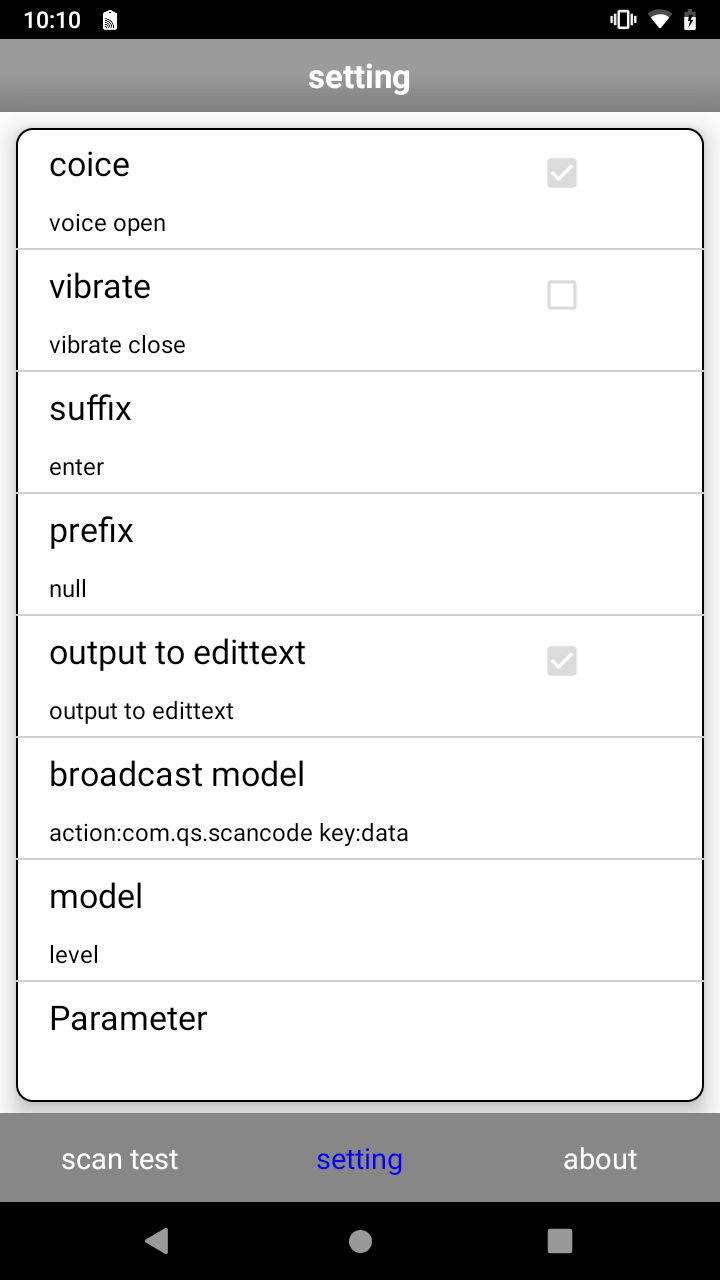
Task: Tap the battery icon in status bar
Action: pyautogui.click(x=690, y=20)
